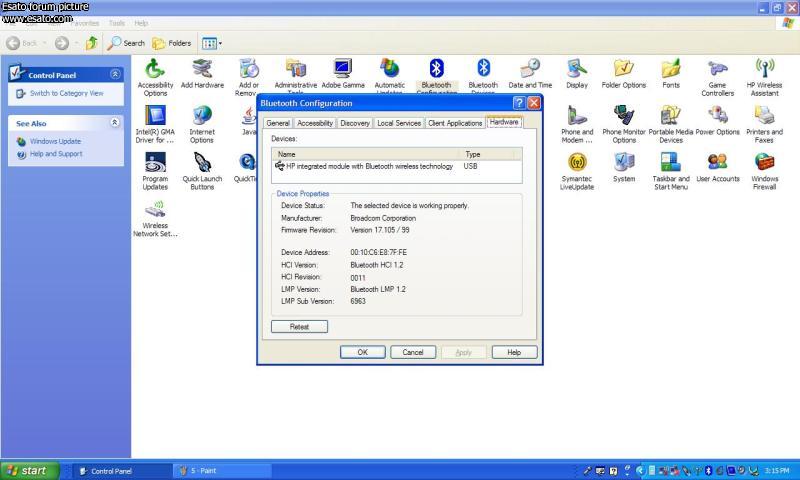
Task: Collapse the Control Panel sidebar section
Action: [x=114, y=75]
